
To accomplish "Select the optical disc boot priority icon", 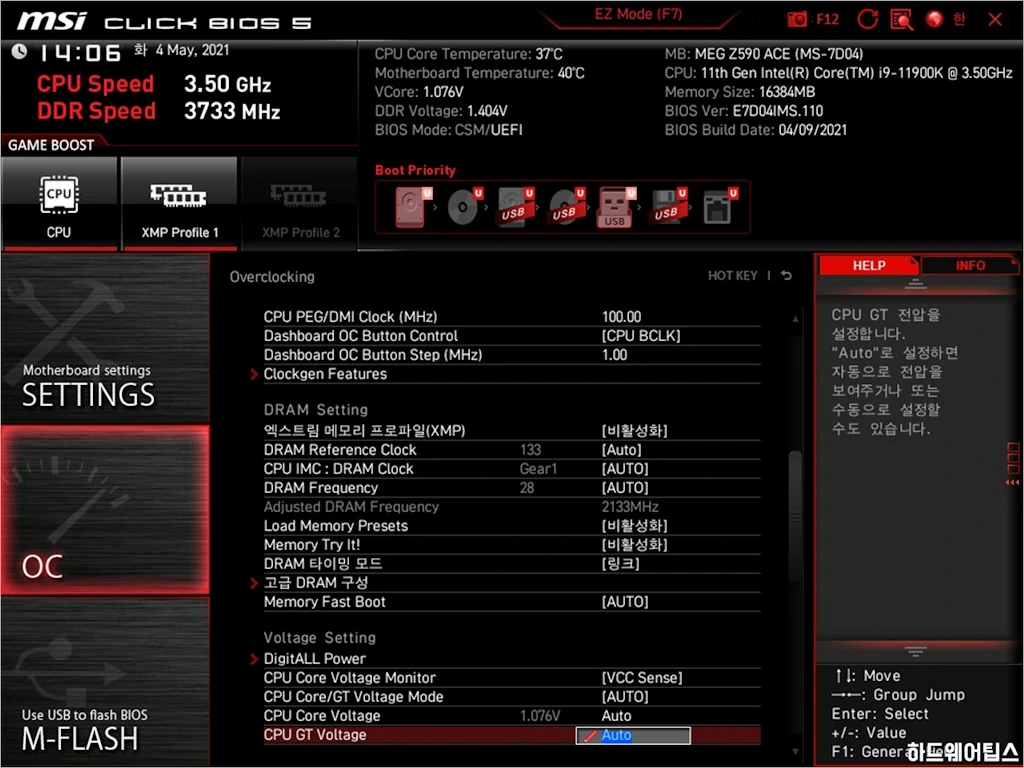I will [x=464, y=206].
